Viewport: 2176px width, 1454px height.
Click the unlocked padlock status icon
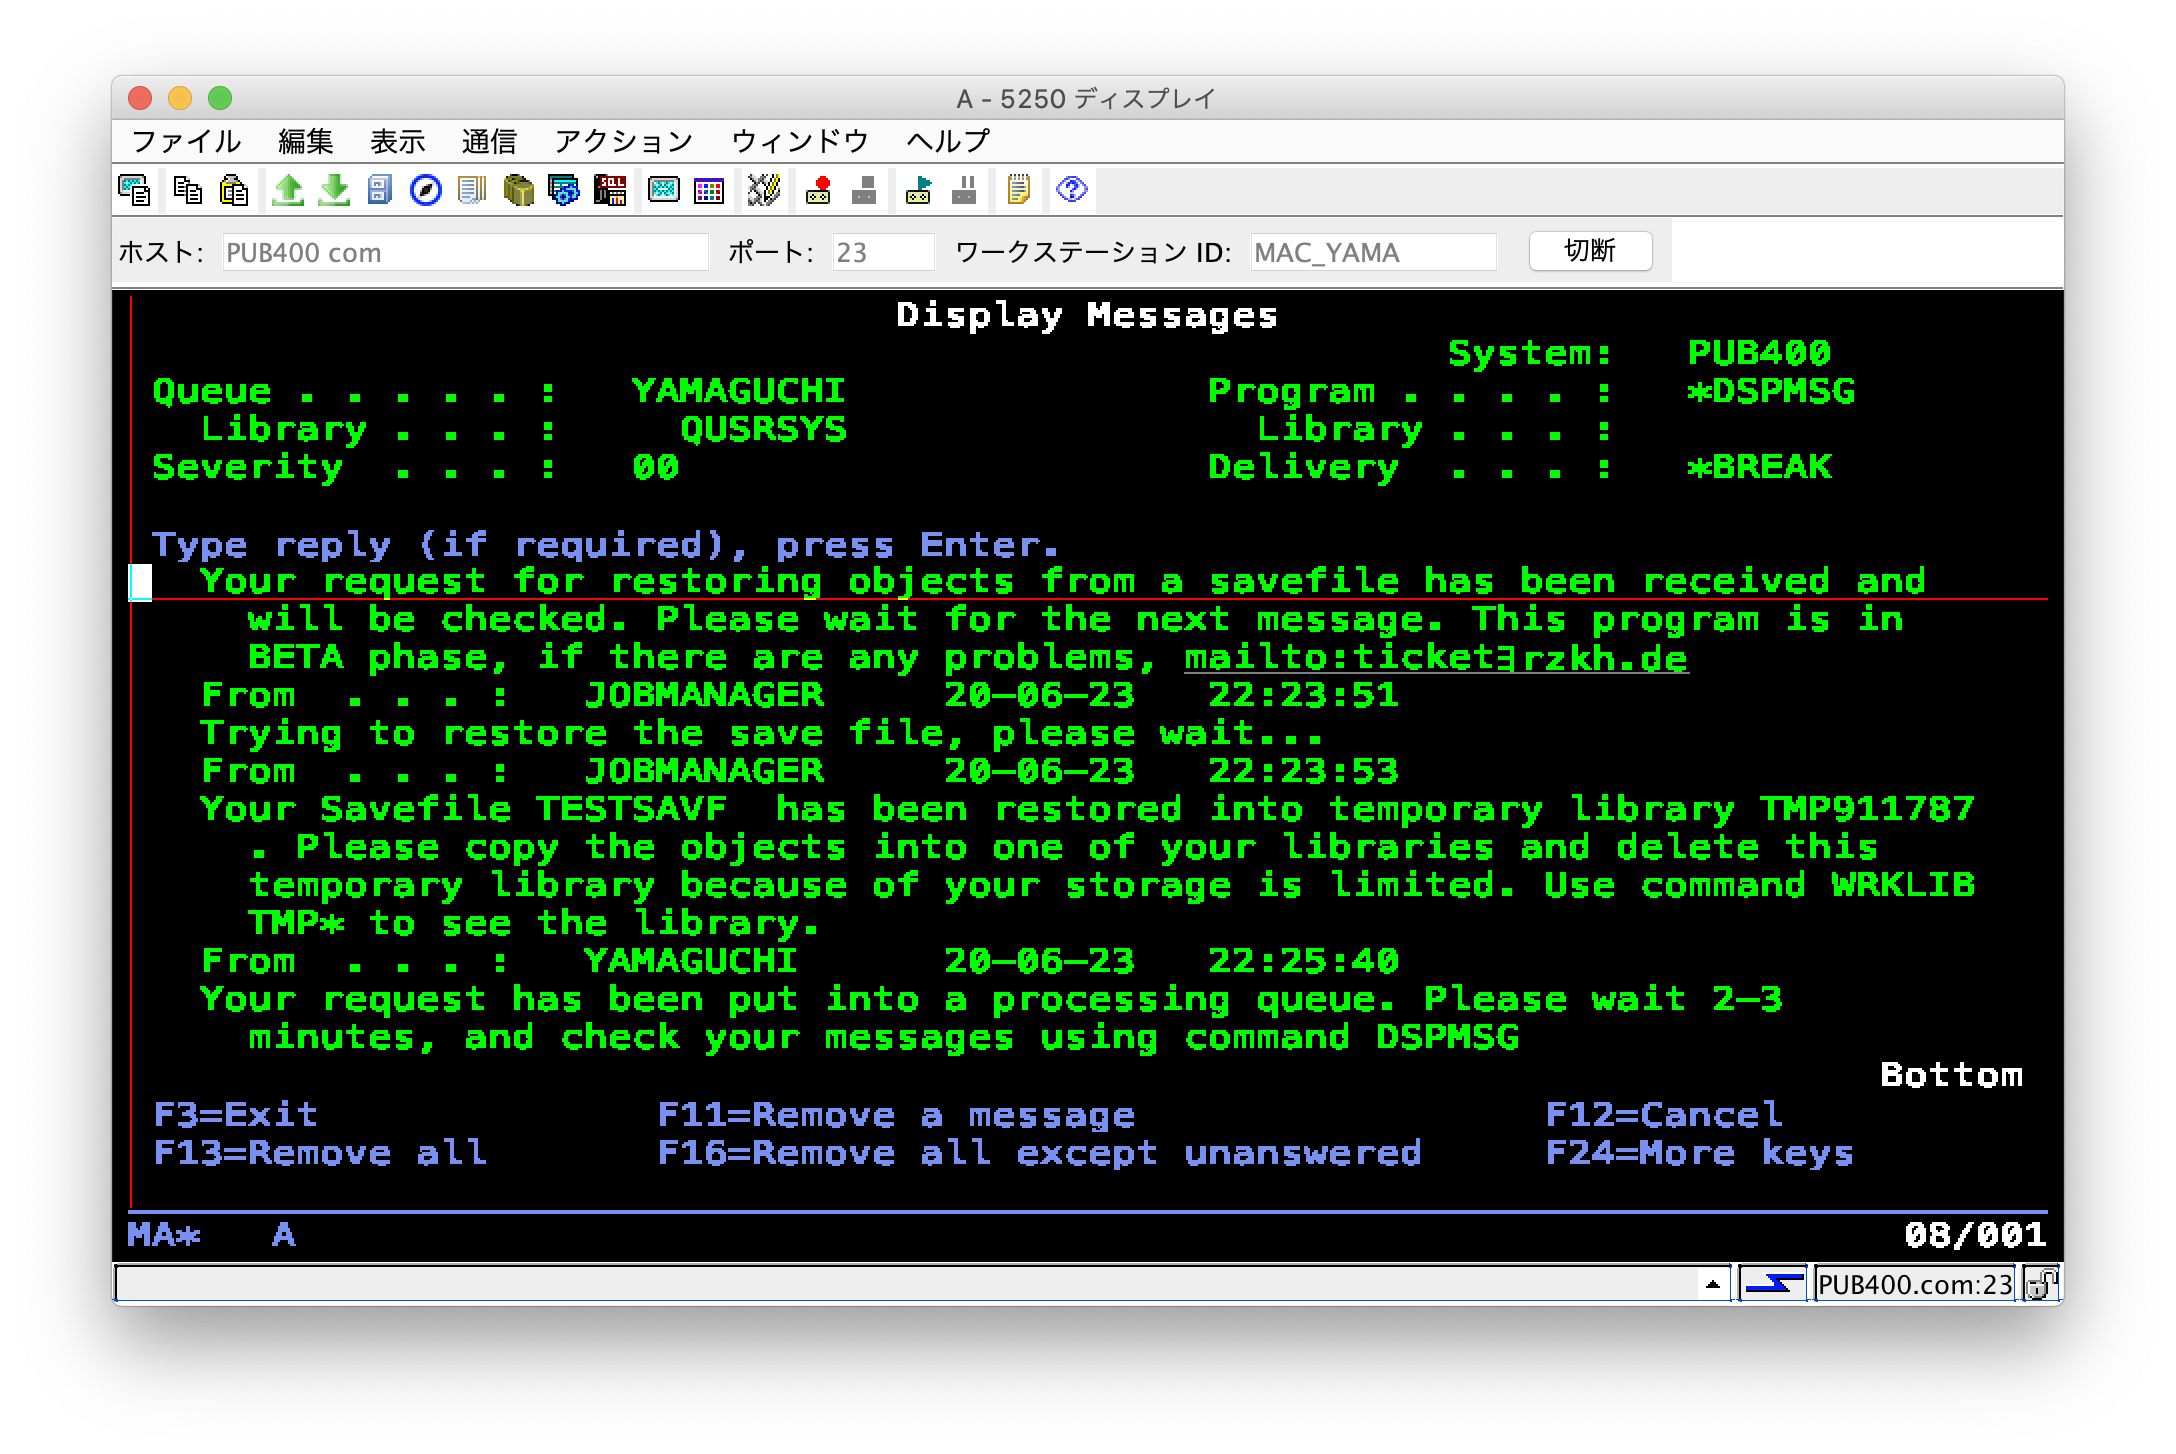(x=2040, y=1284)
